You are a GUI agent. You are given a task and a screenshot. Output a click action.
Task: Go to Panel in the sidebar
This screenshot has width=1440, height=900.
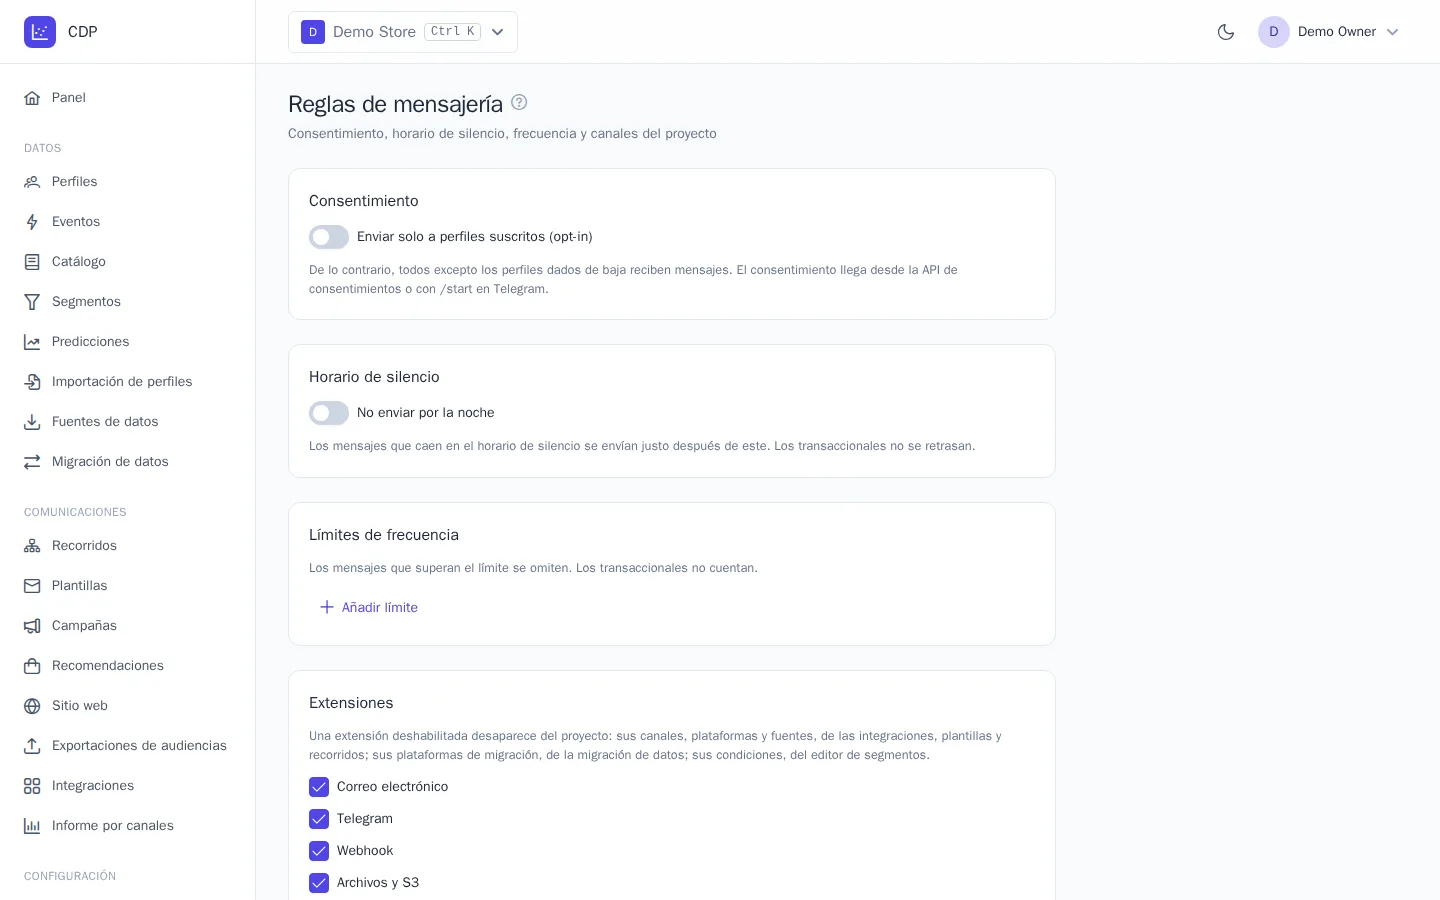coord(128,98)
